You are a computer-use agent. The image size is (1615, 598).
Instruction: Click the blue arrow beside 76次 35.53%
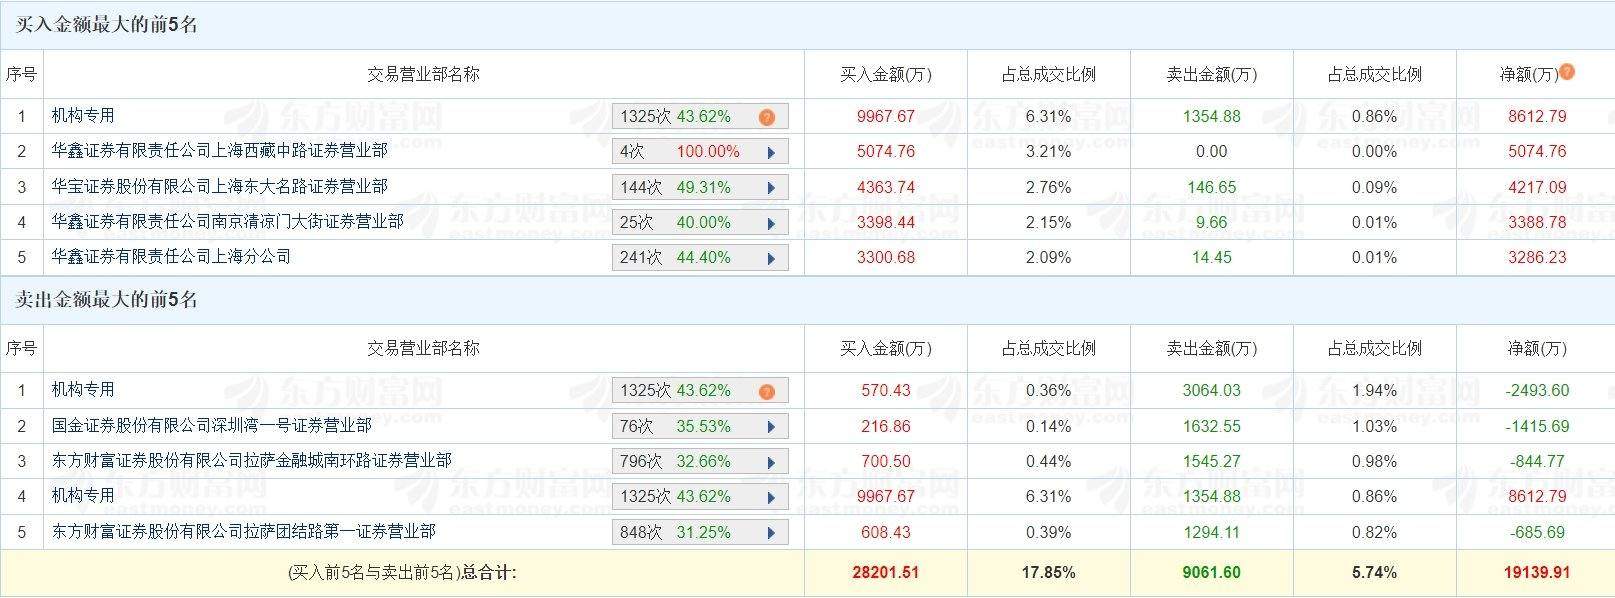[x=771, y=427]
